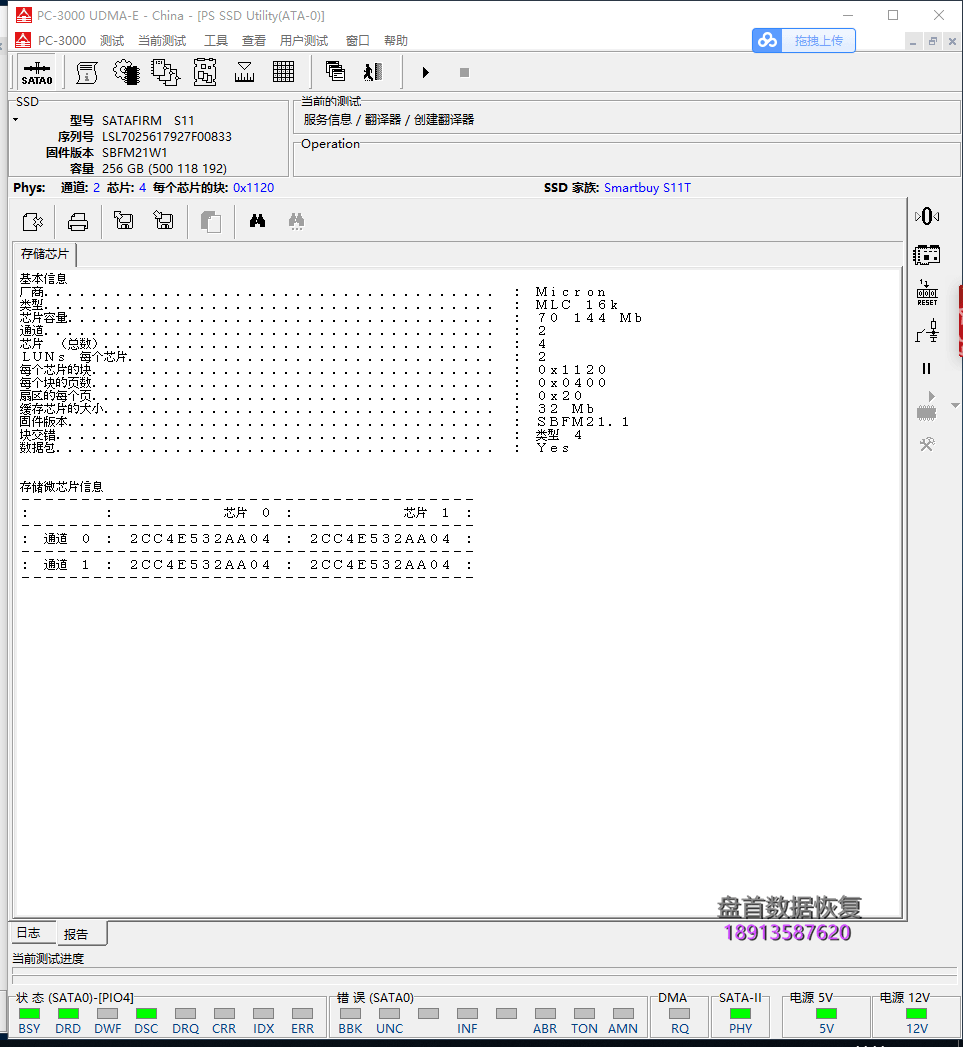
Task: Print the report with printer icon
Action: click(x=78, y=222)
